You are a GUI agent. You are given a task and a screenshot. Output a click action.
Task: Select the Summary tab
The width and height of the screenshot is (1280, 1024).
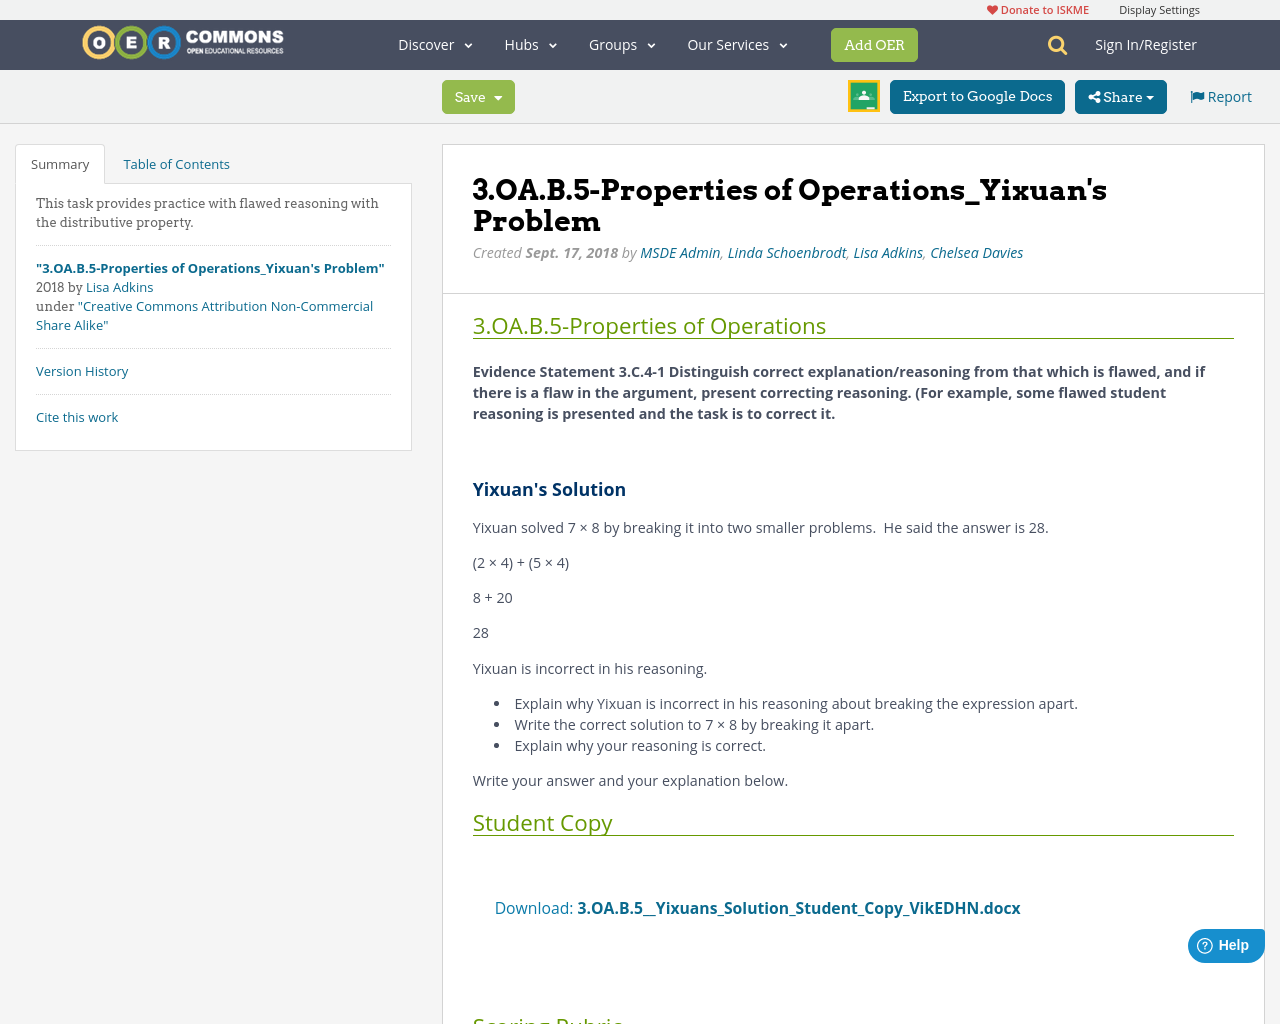pos(59,162)
